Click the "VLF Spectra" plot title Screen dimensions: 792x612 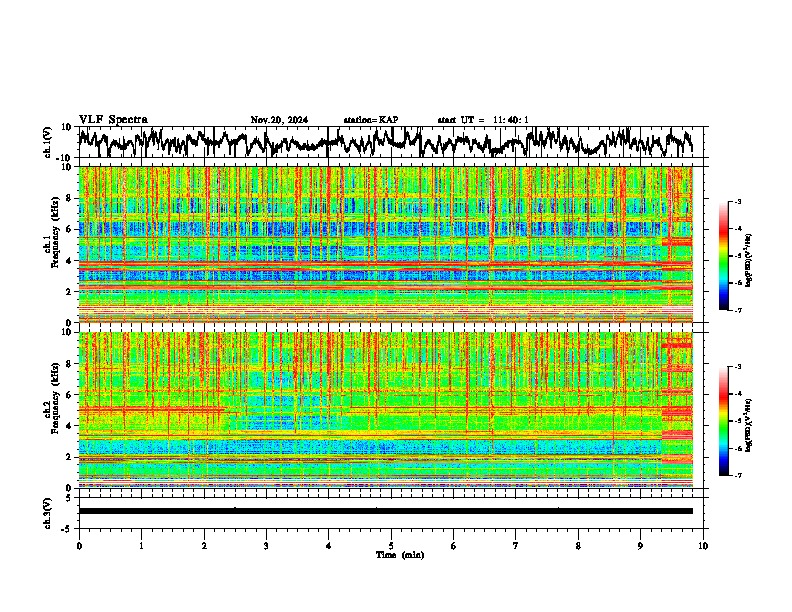click(x=113, y=119)
